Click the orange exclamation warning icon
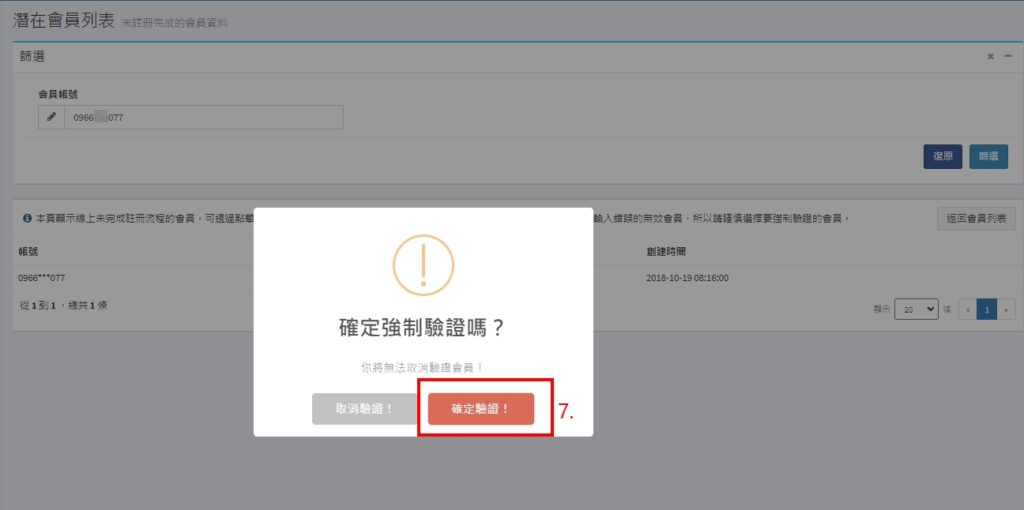 (x=423, y=265)
